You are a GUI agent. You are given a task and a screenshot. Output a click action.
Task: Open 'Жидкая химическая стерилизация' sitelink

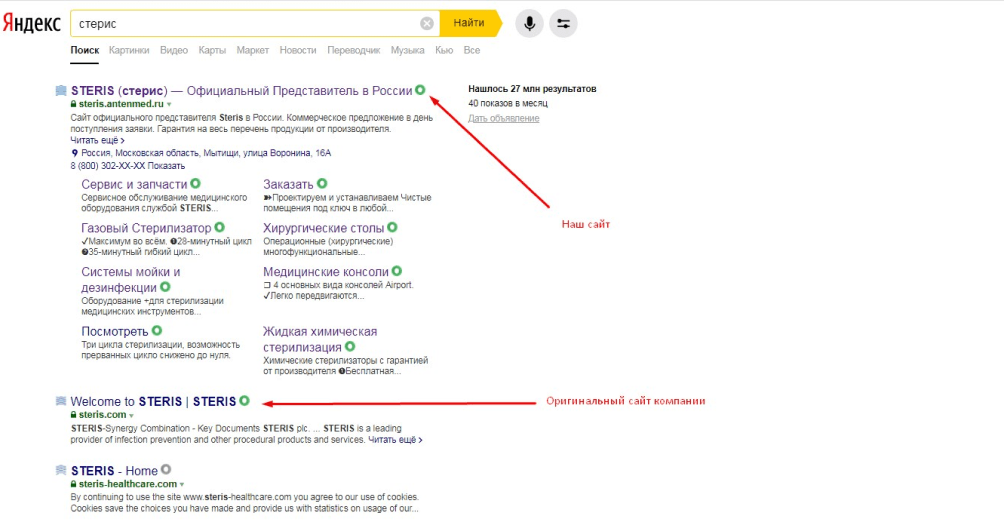(x=320, y=339)
